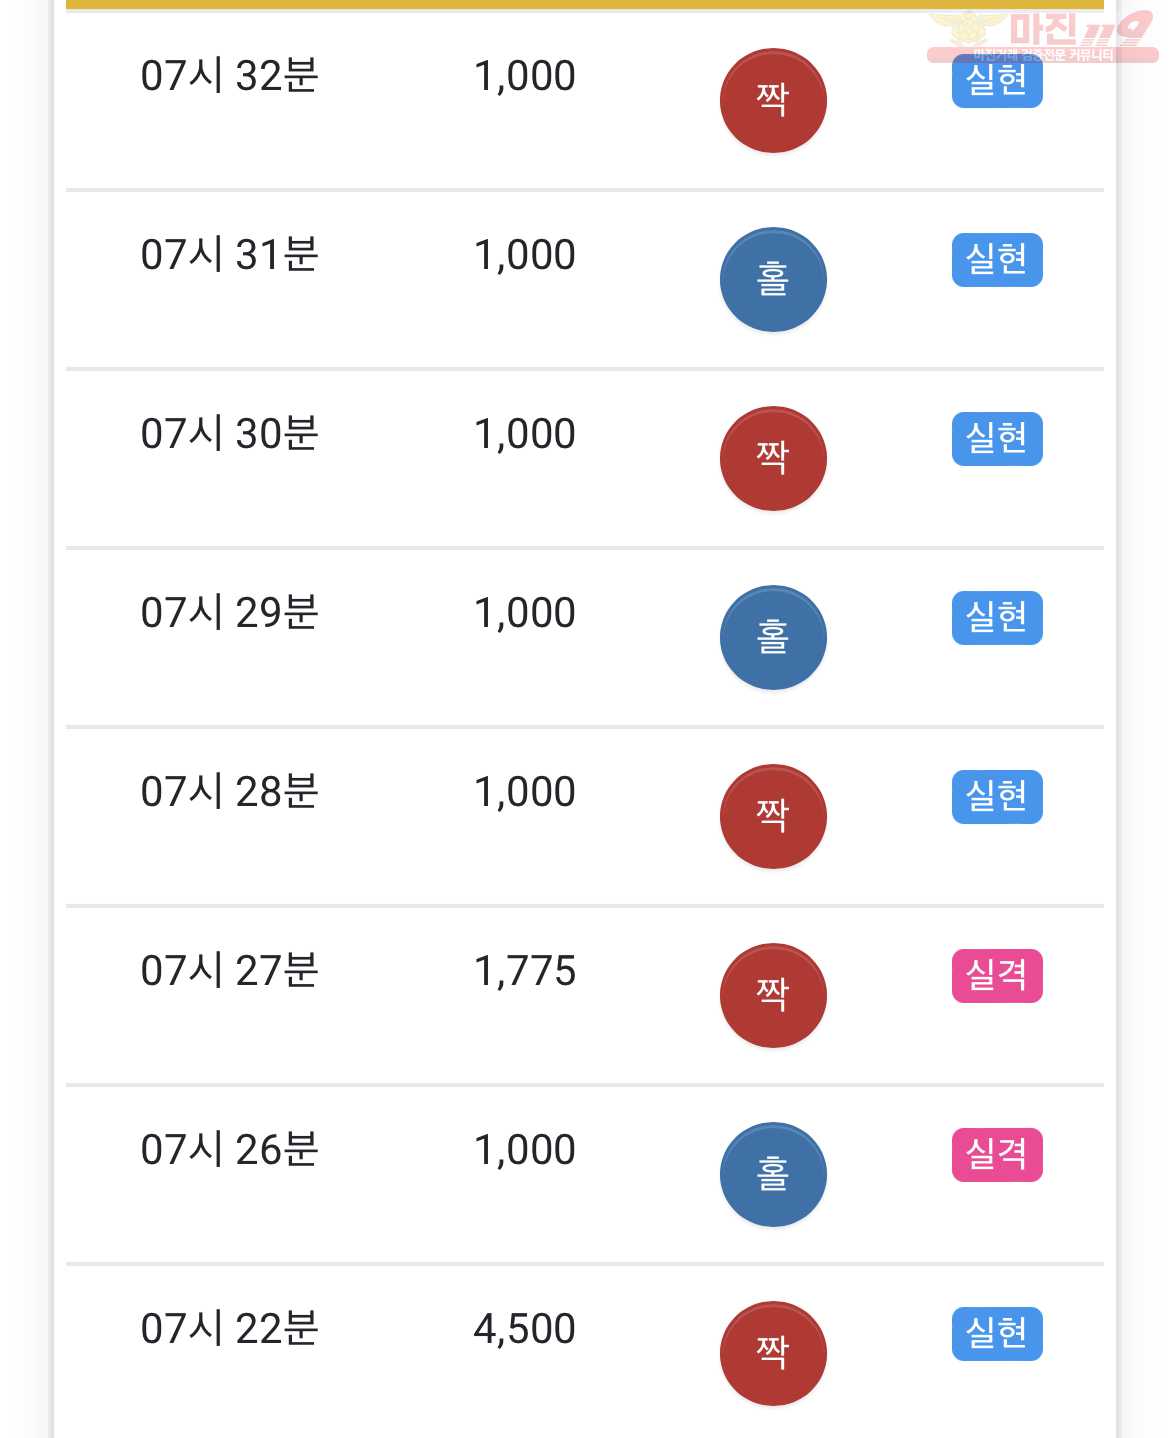Click the 4,500 amount in 07시 22분 row
This screenshot has height=1438, width=1170.
click(x=525, y=1329)
